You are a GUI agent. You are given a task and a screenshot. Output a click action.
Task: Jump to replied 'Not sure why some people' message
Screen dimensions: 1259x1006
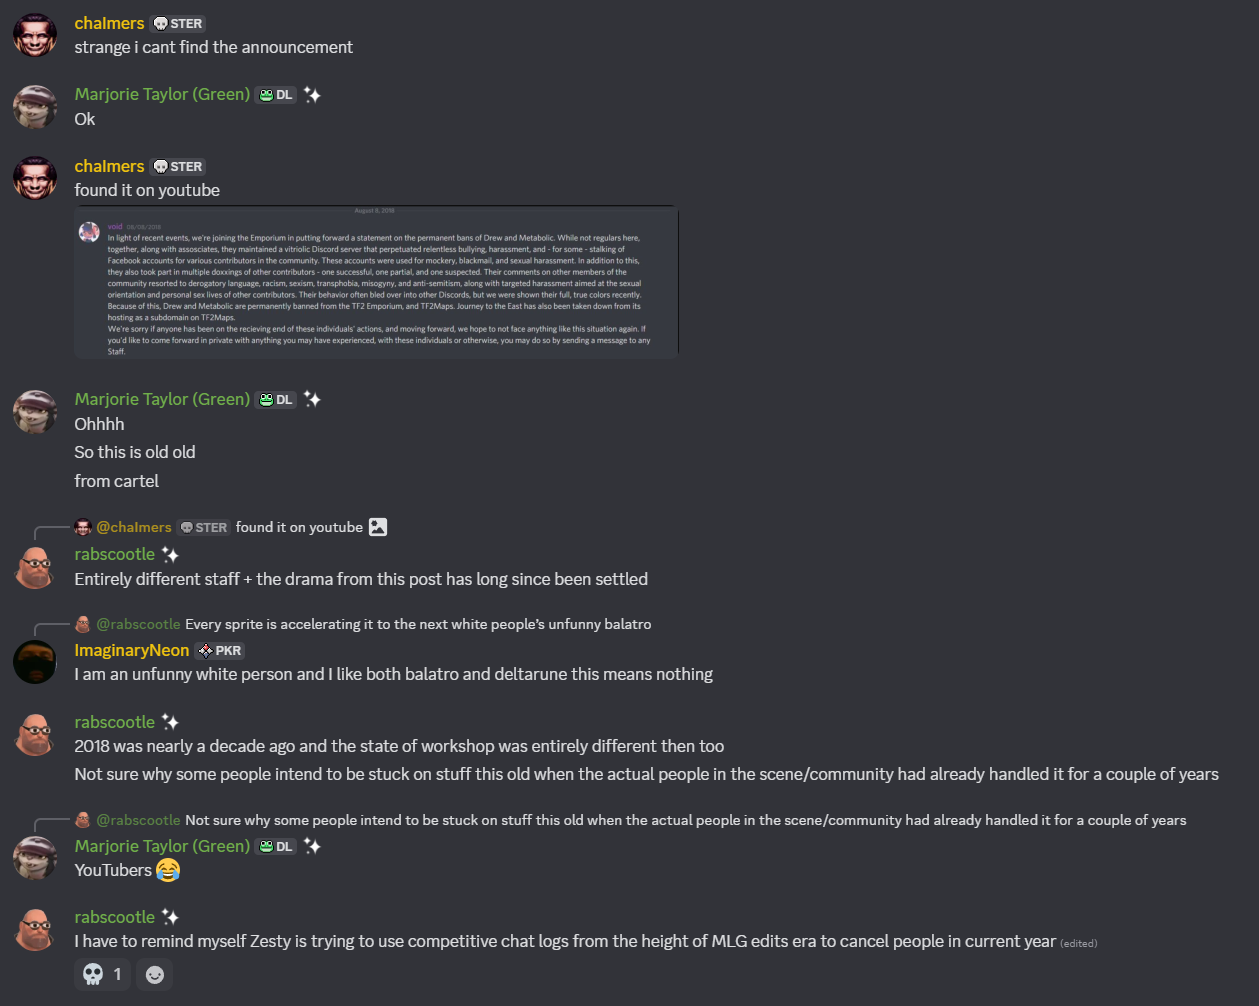coord(686,820)
